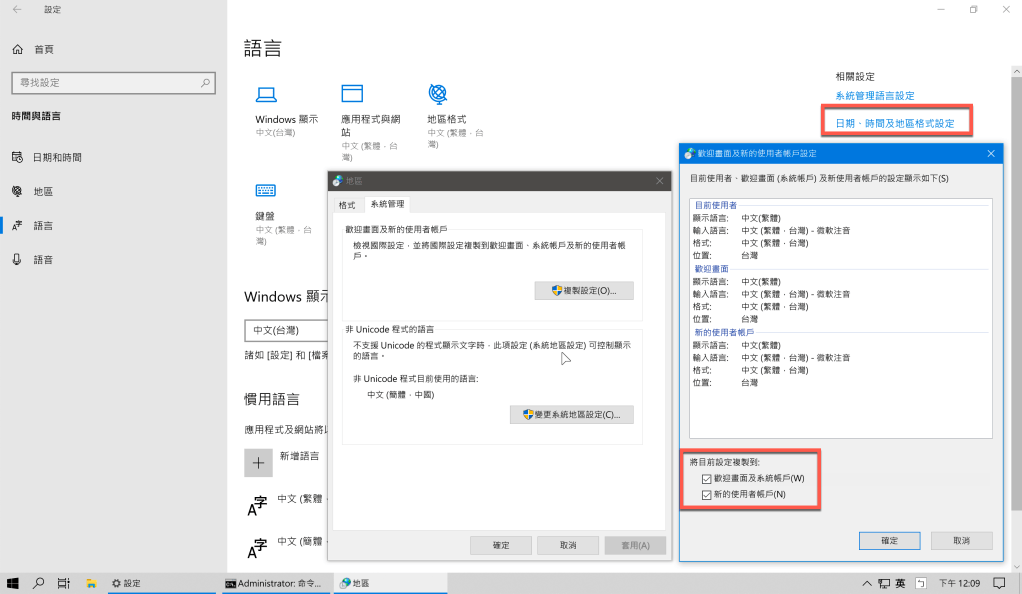This screenshot has width=1022, height=594.
Task: Open the 鍵盤 keyboard icon
Action: pos(265,190)
